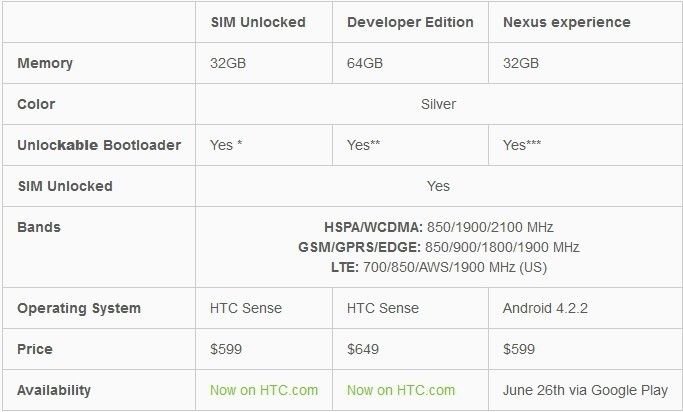
Task: Click the '64GB' memory cell
Action: 365,63
